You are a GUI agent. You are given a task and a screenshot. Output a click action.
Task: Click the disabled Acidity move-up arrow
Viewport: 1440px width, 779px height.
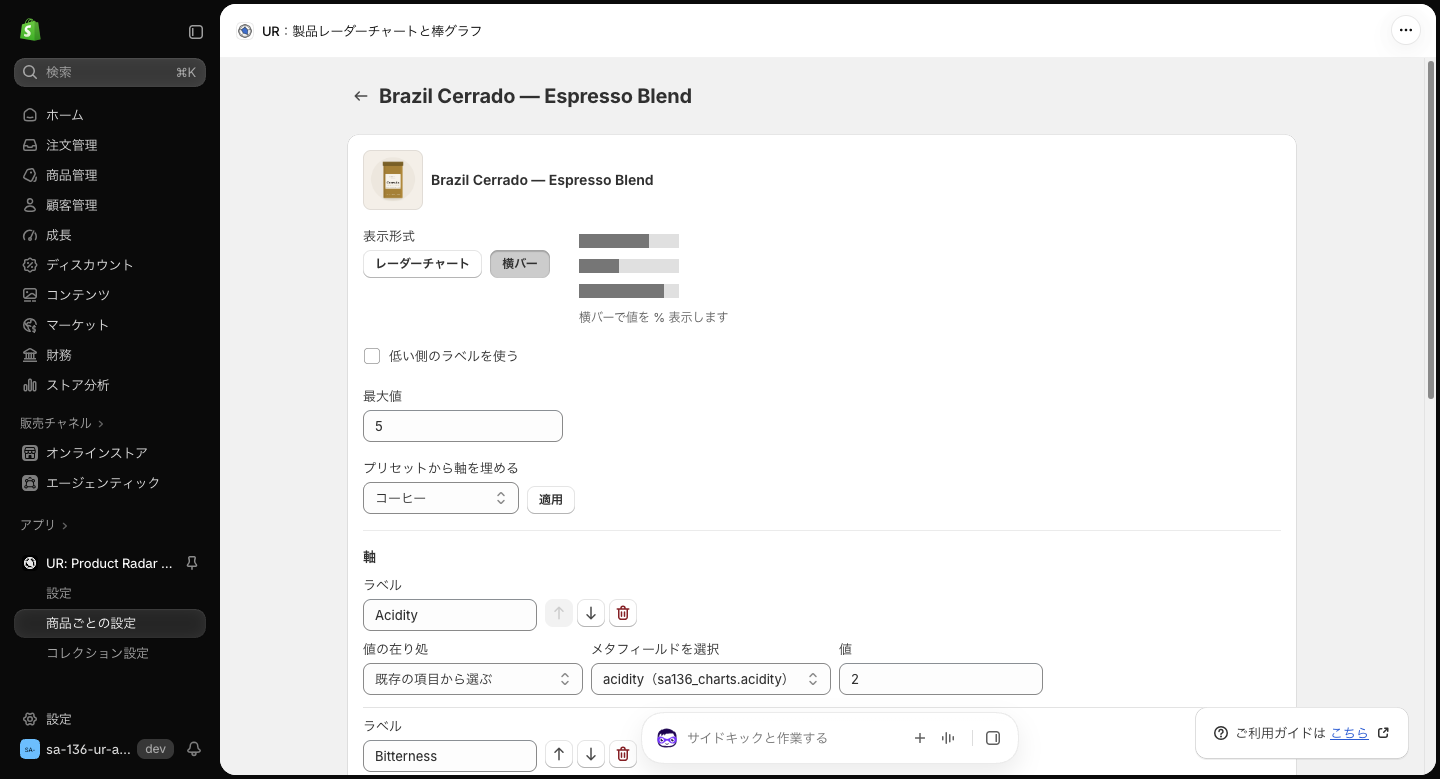tap(559, 613)
